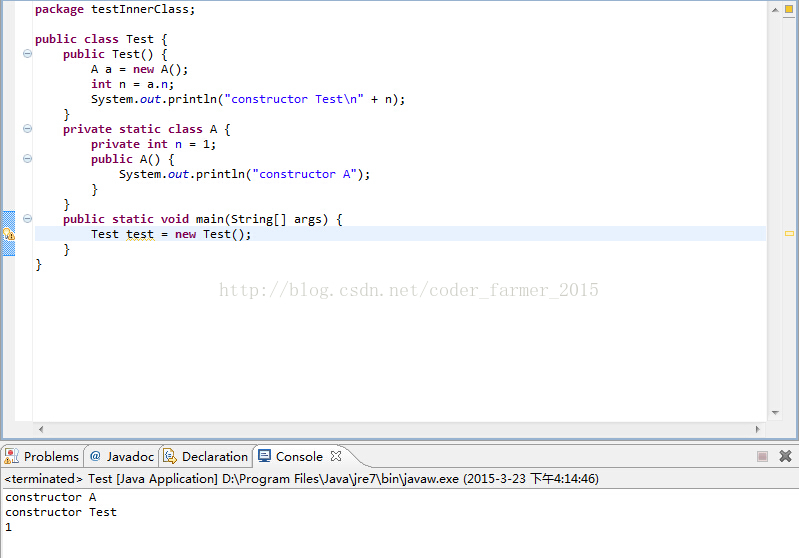Click the Remove Launch gray X icon

point(785,456)
